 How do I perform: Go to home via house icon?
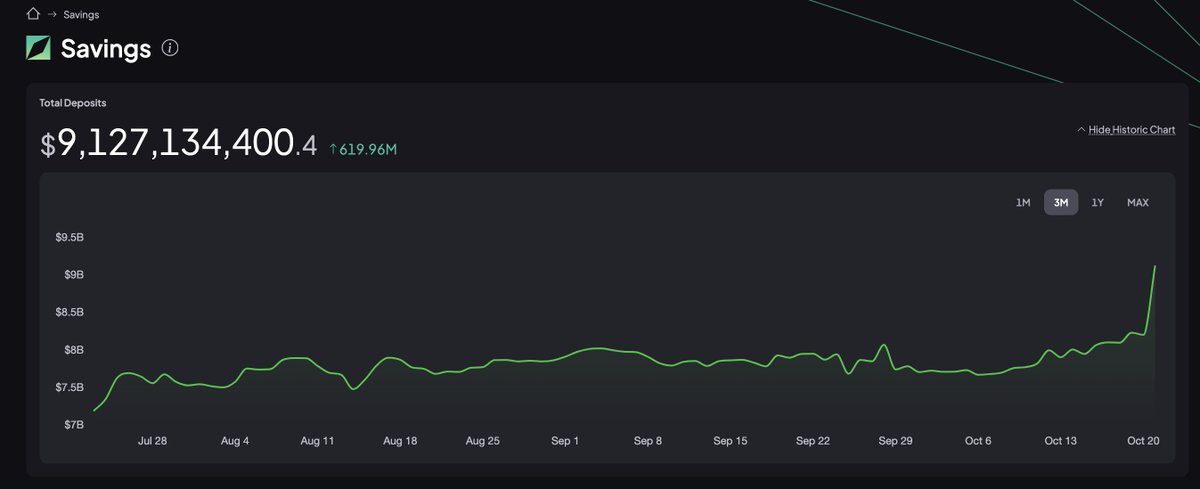33,14
